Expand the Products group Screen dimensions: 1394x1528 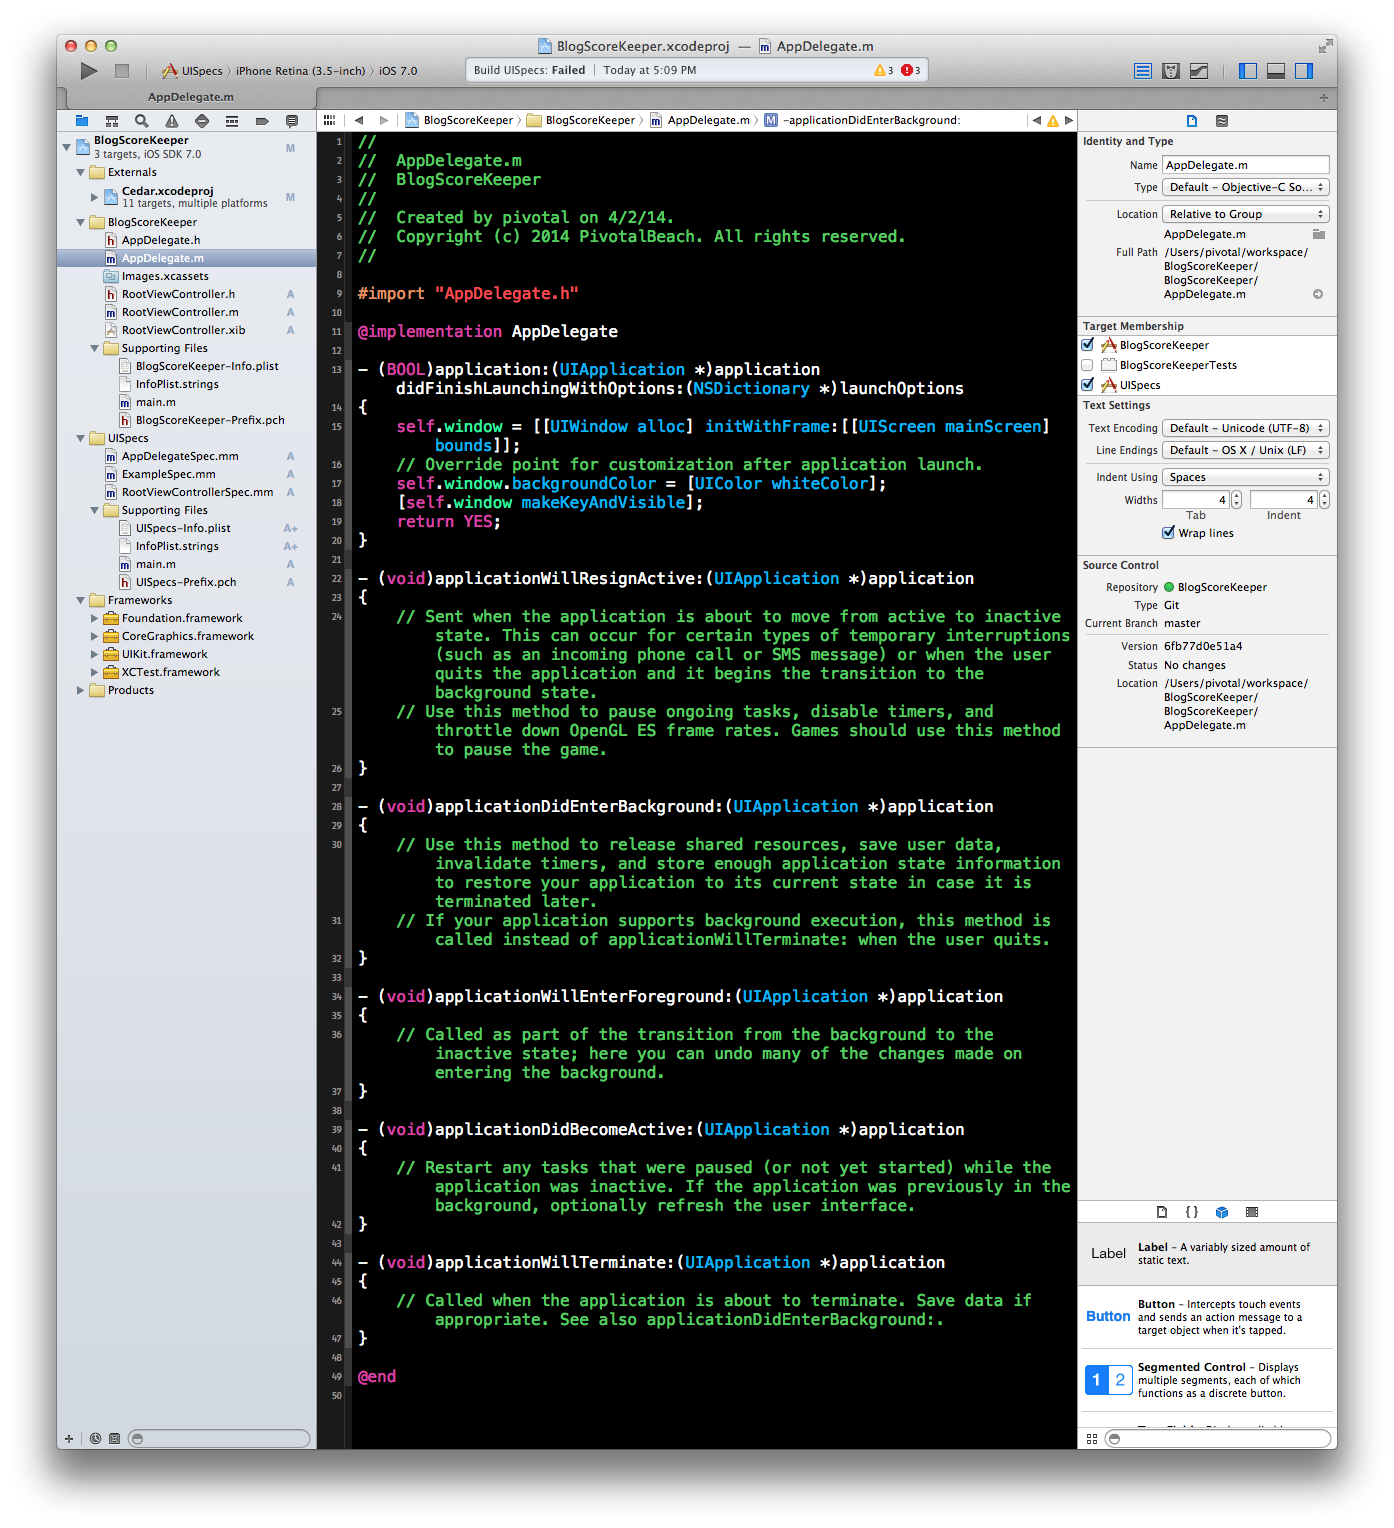[x=81, y=690]
